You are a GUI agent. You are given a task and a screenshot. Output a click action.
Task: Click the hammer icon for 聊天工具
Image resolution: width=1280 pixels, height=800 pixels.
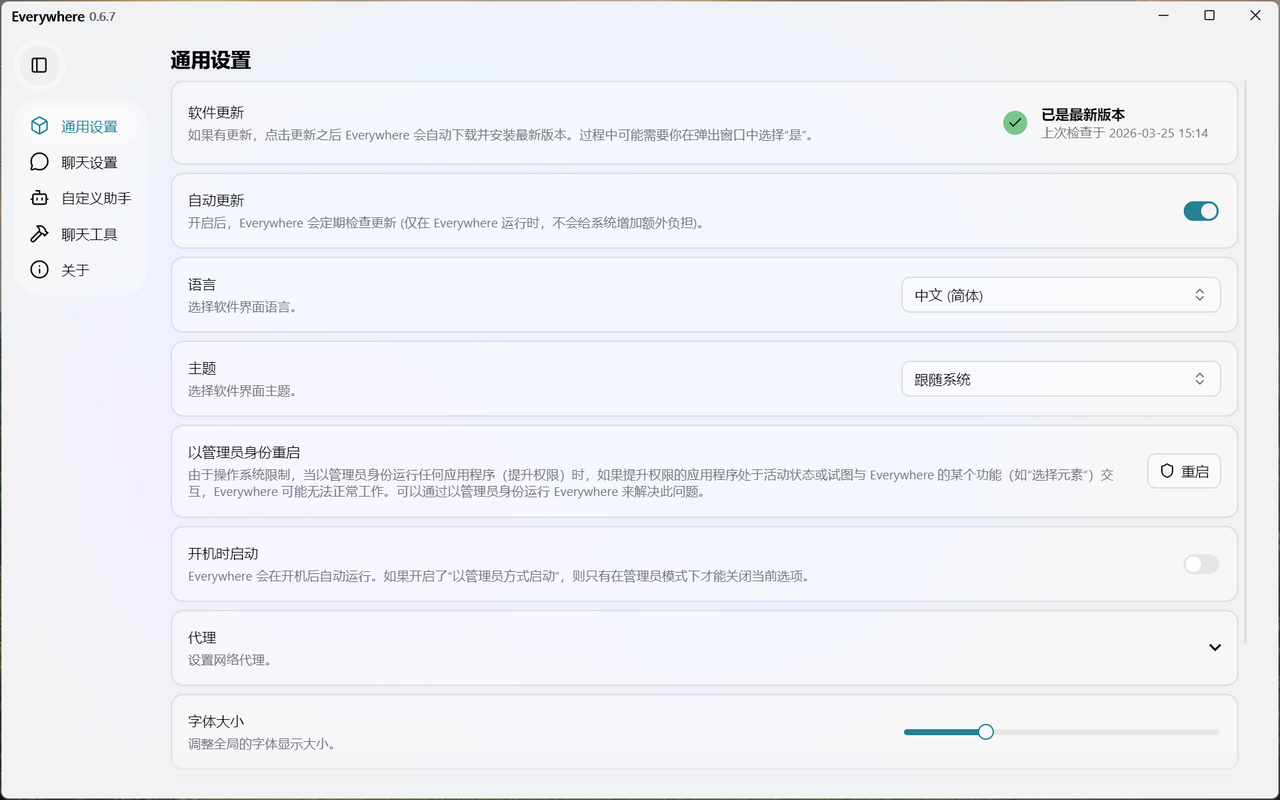[x=40, y=234]
